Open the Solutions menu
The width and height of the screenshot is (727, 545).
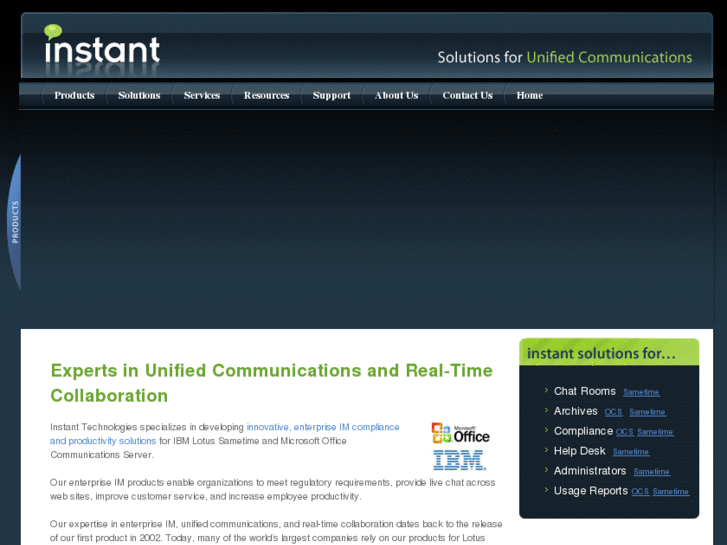pos(139,96)
